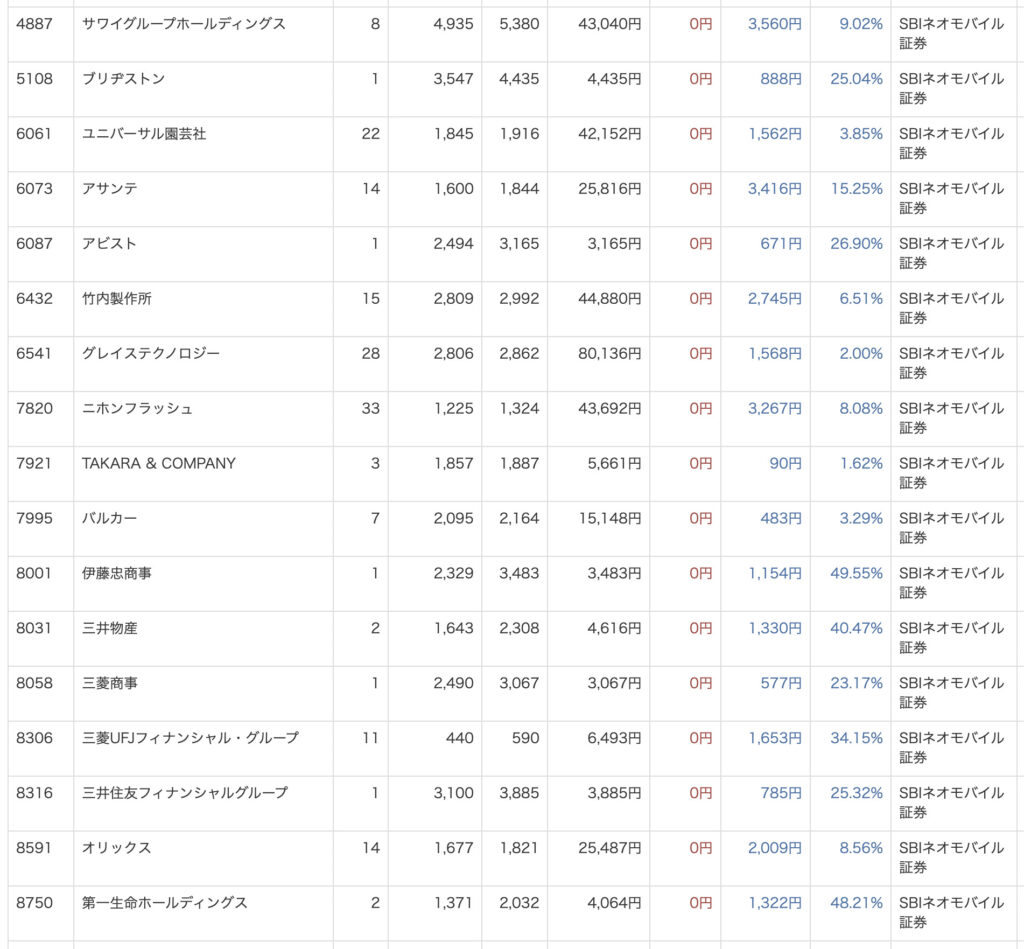Click stock code 8316
Image resolution: width=1024 pixels, height=949 pixels.
tap(34, 792)
